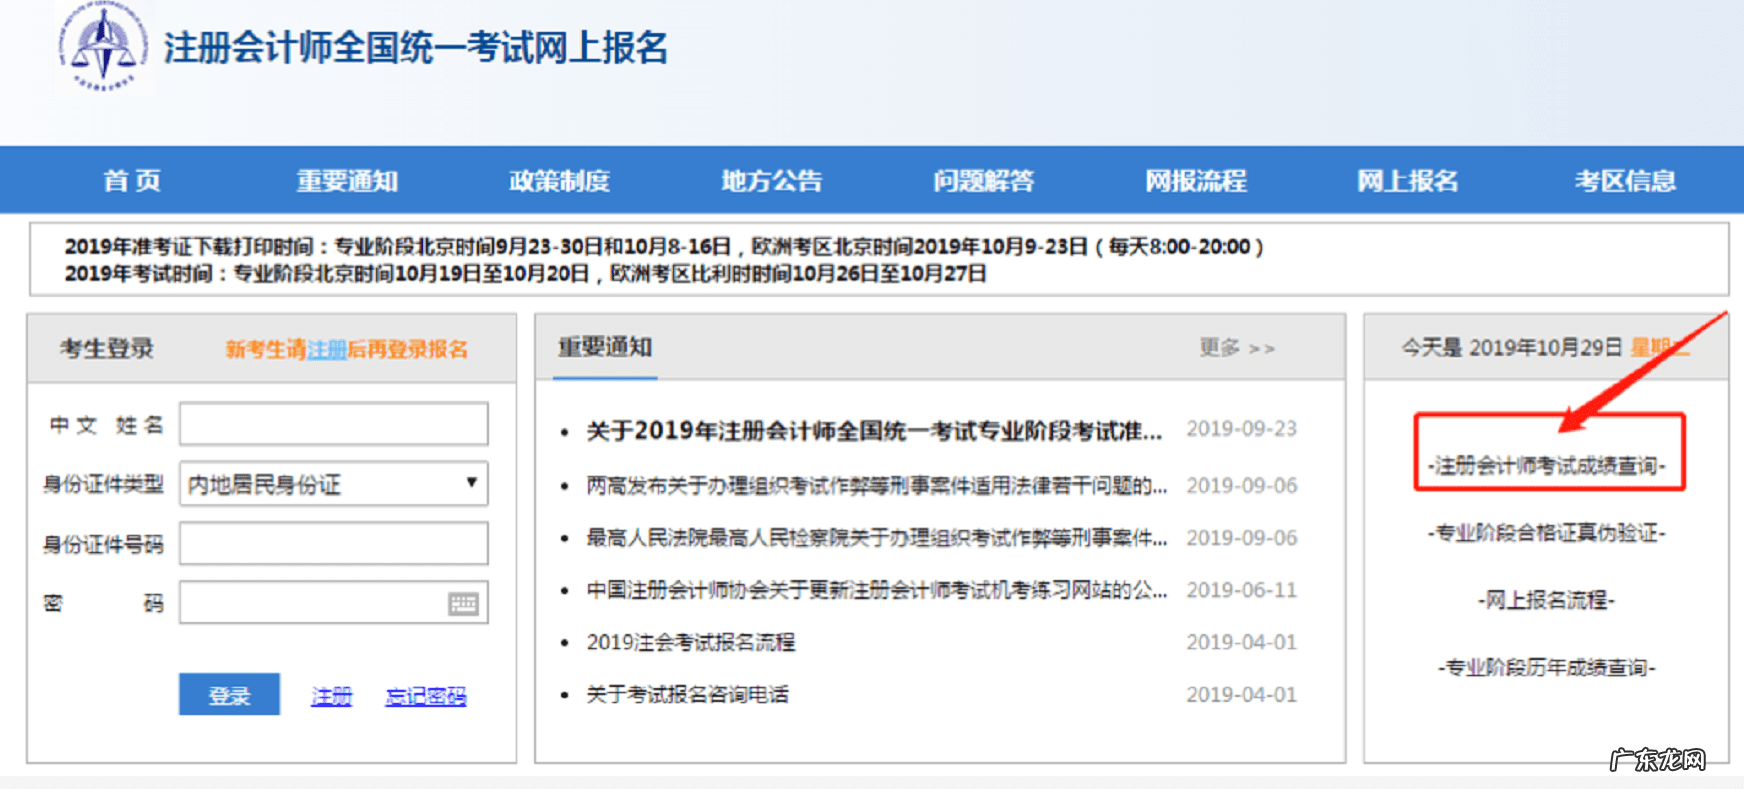Go to 重要通知 in the nav bar

coord(347,181)
